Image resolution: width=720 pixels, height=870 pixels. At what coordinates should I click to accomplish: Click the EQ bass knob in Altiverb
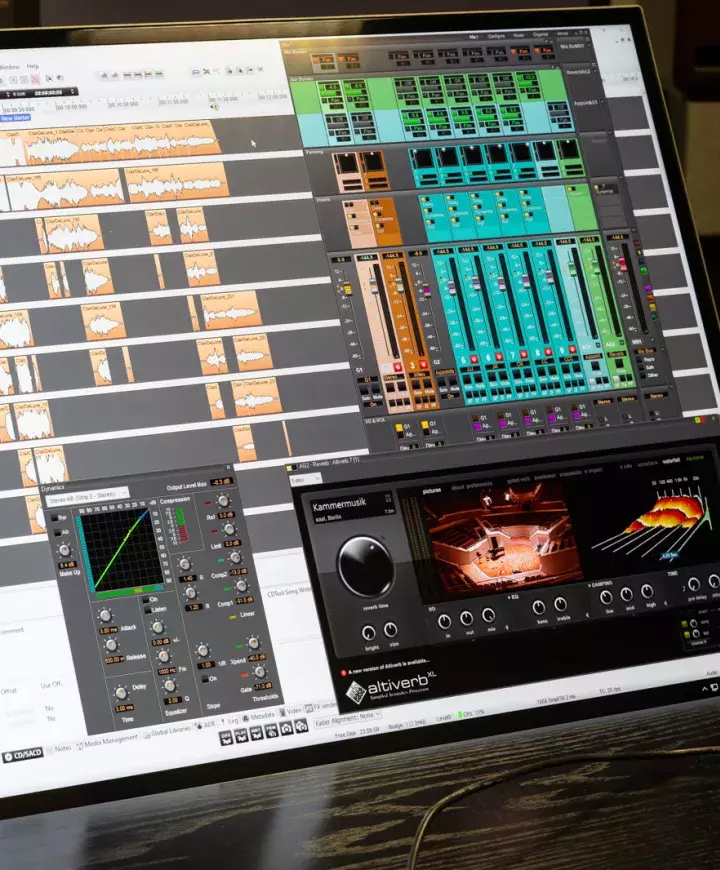tap(538, 607)
